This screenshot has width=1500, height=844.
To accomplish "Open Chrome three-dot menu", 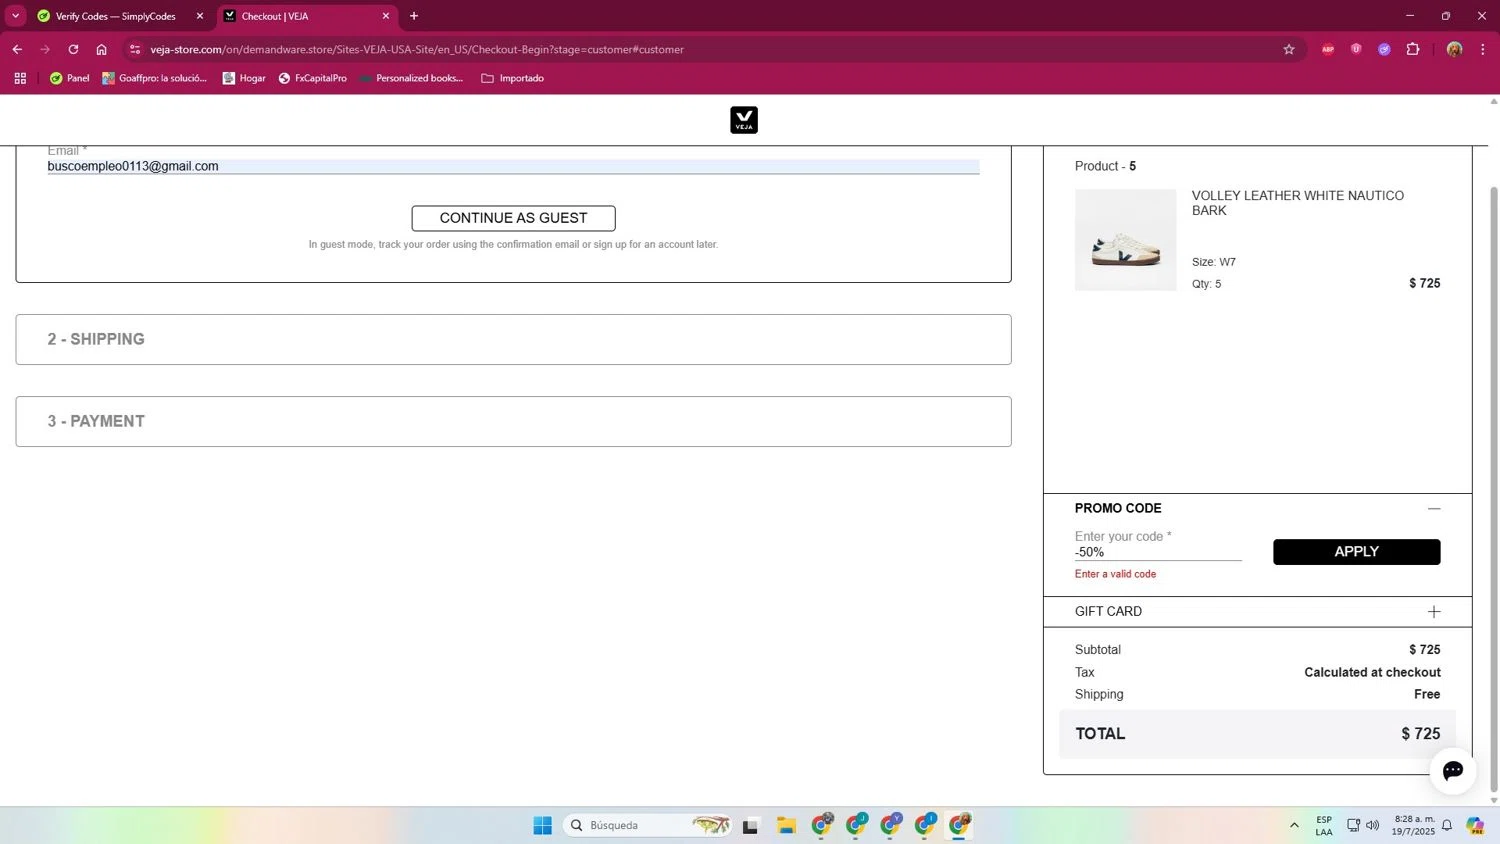I will 1483,49.
